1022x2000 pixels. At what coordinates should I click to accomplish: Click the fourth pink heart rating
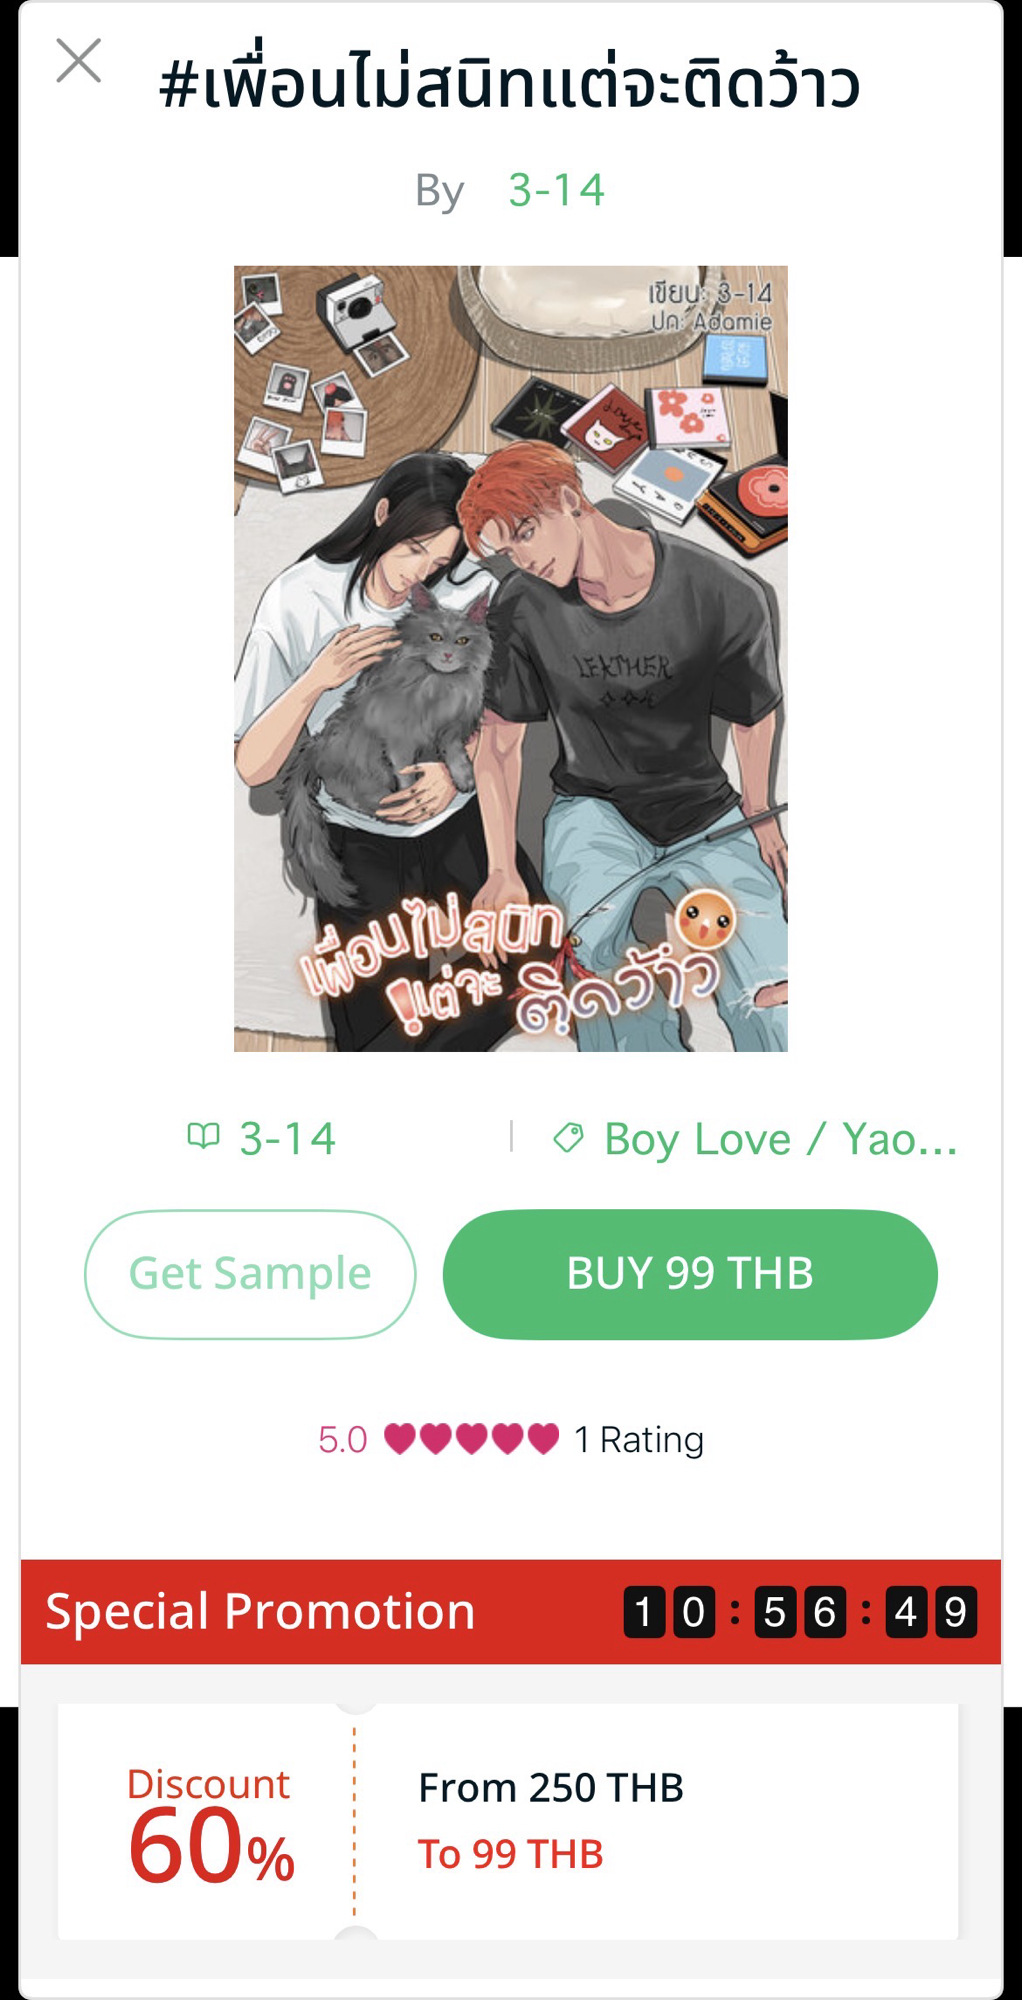tap(508, 1439)
